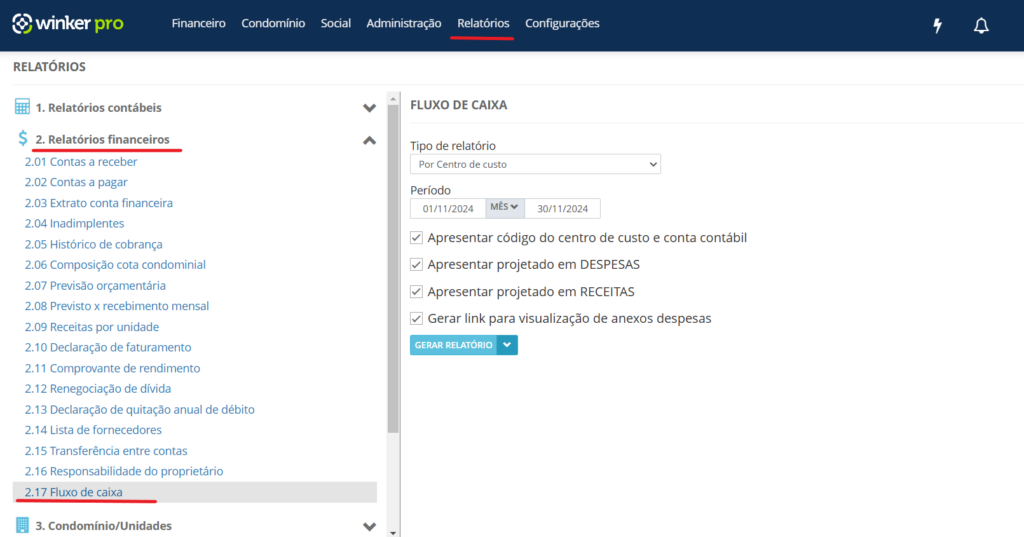Open report 2.15 Transferência entre contas

pyautogui.click(x=106, y=451)
